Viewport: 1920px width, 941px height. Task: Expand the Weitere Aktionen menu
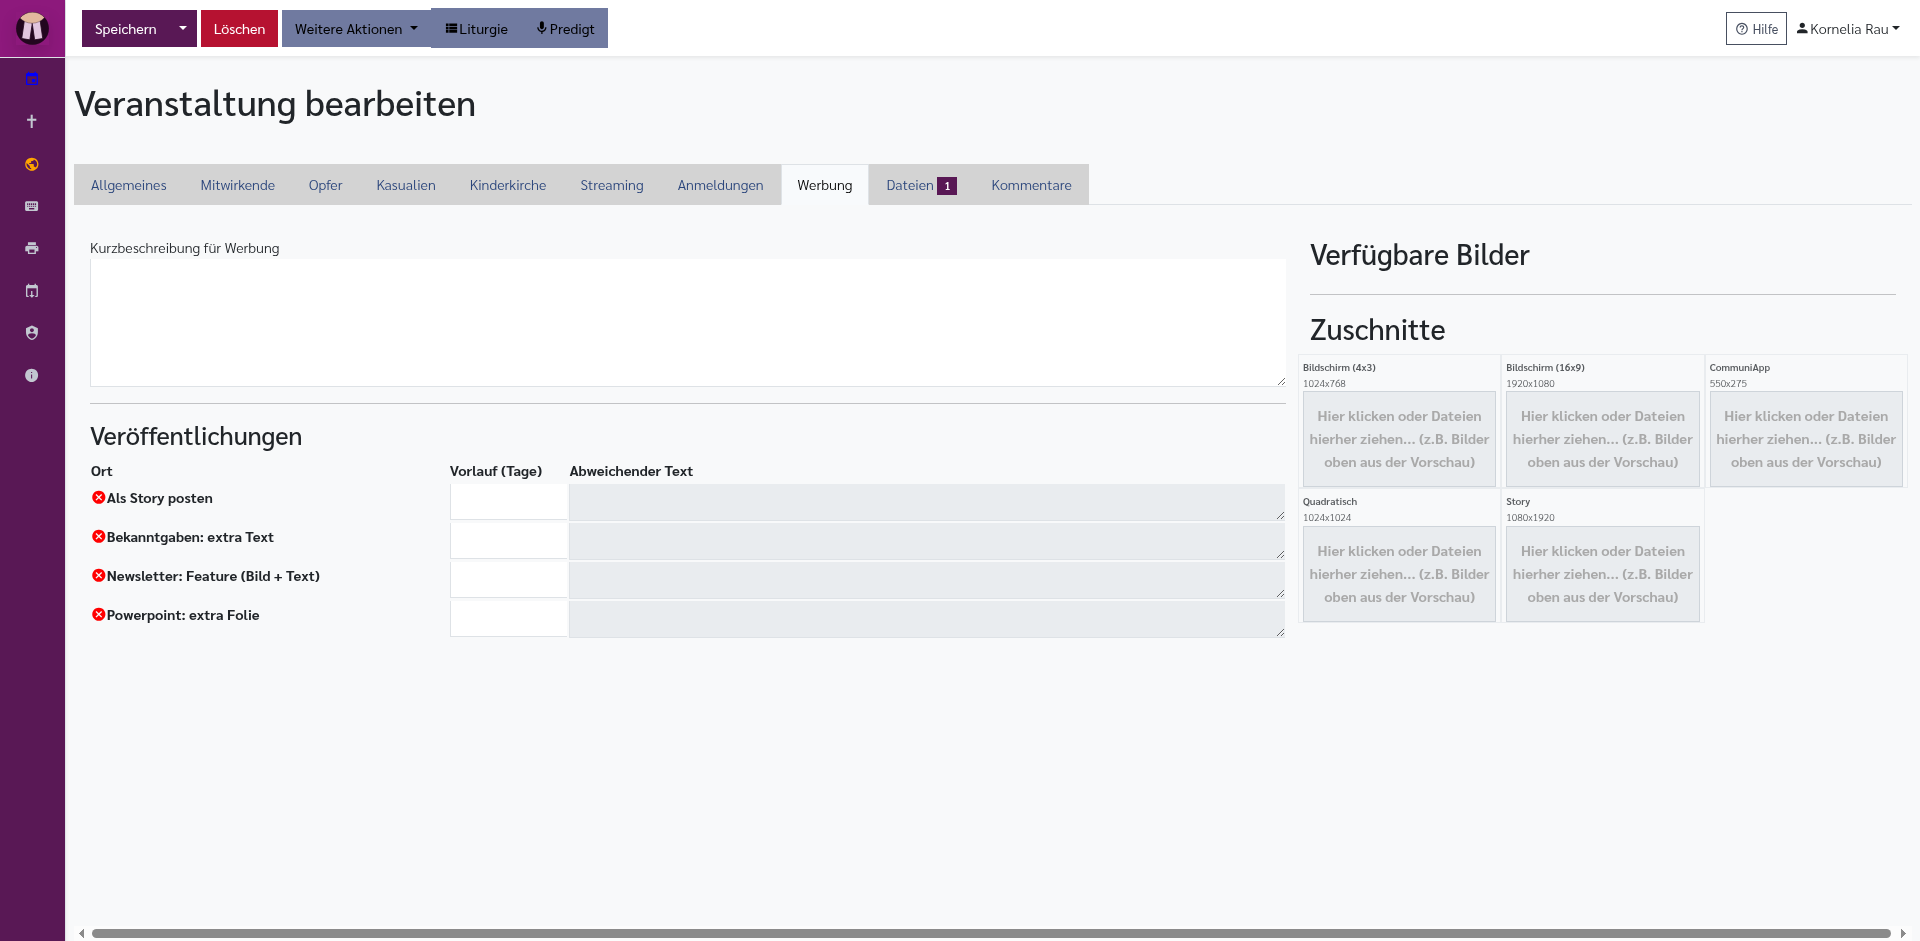coord(356,29)
